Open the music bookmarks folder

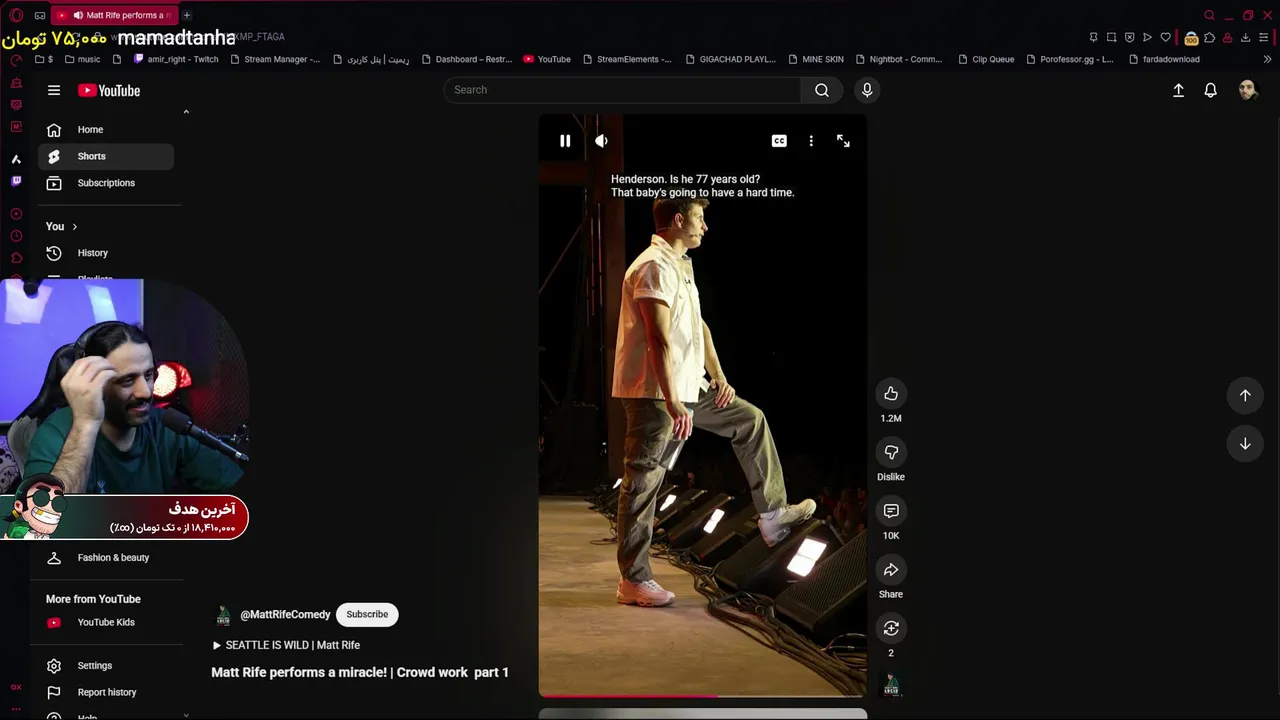81,59
